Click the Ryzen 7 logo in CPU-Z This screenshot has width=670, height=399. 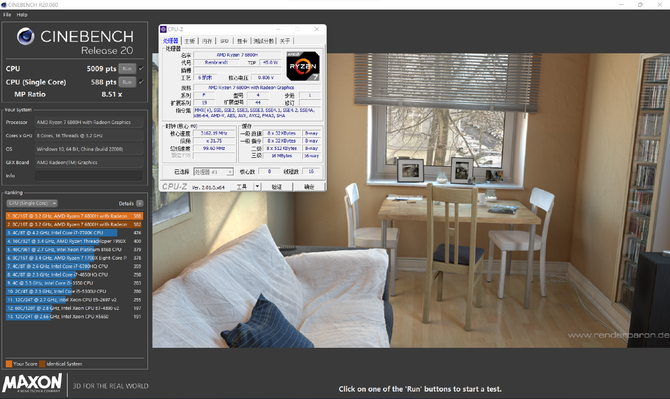(x=303, y=66)
